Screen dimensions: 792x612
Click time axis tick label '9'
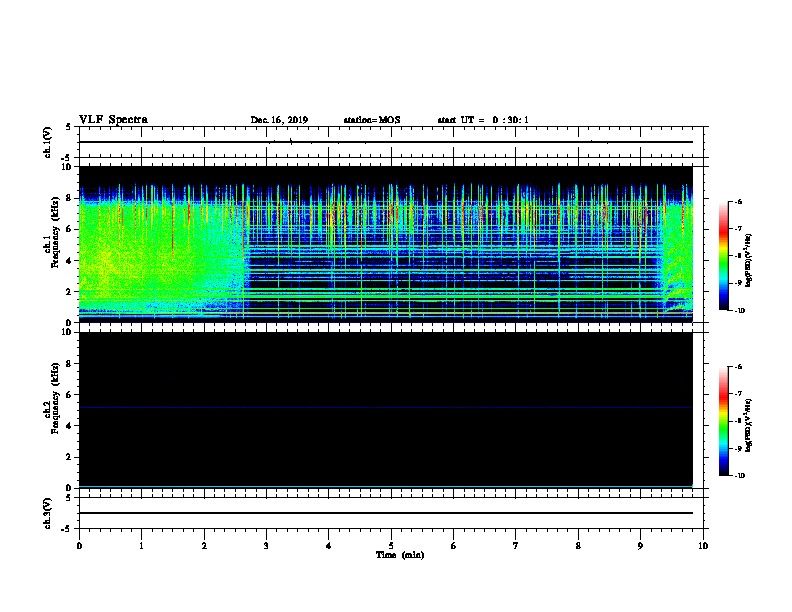pyautogui.click(x=640, y=545)
